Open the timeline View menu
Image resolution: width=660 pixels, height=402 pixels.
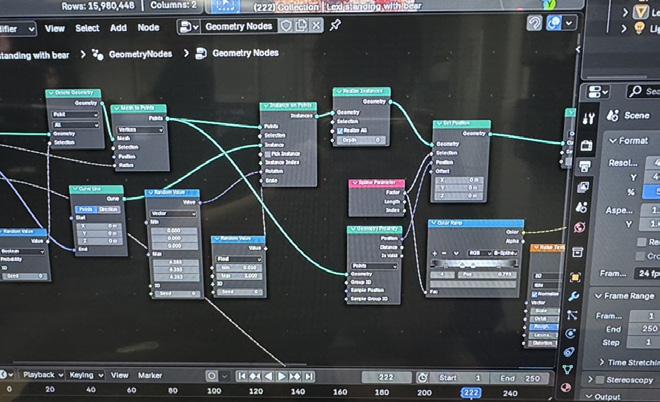[120, 375]
